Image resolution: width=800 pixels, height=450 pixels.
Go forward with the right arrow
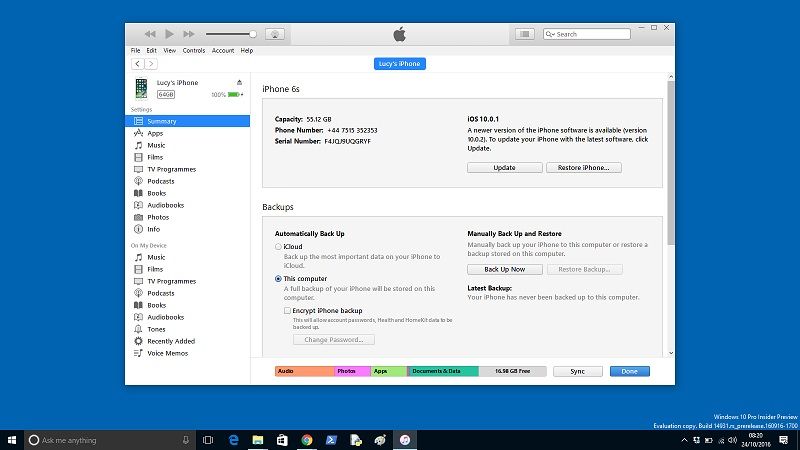(x=151, y=64)
